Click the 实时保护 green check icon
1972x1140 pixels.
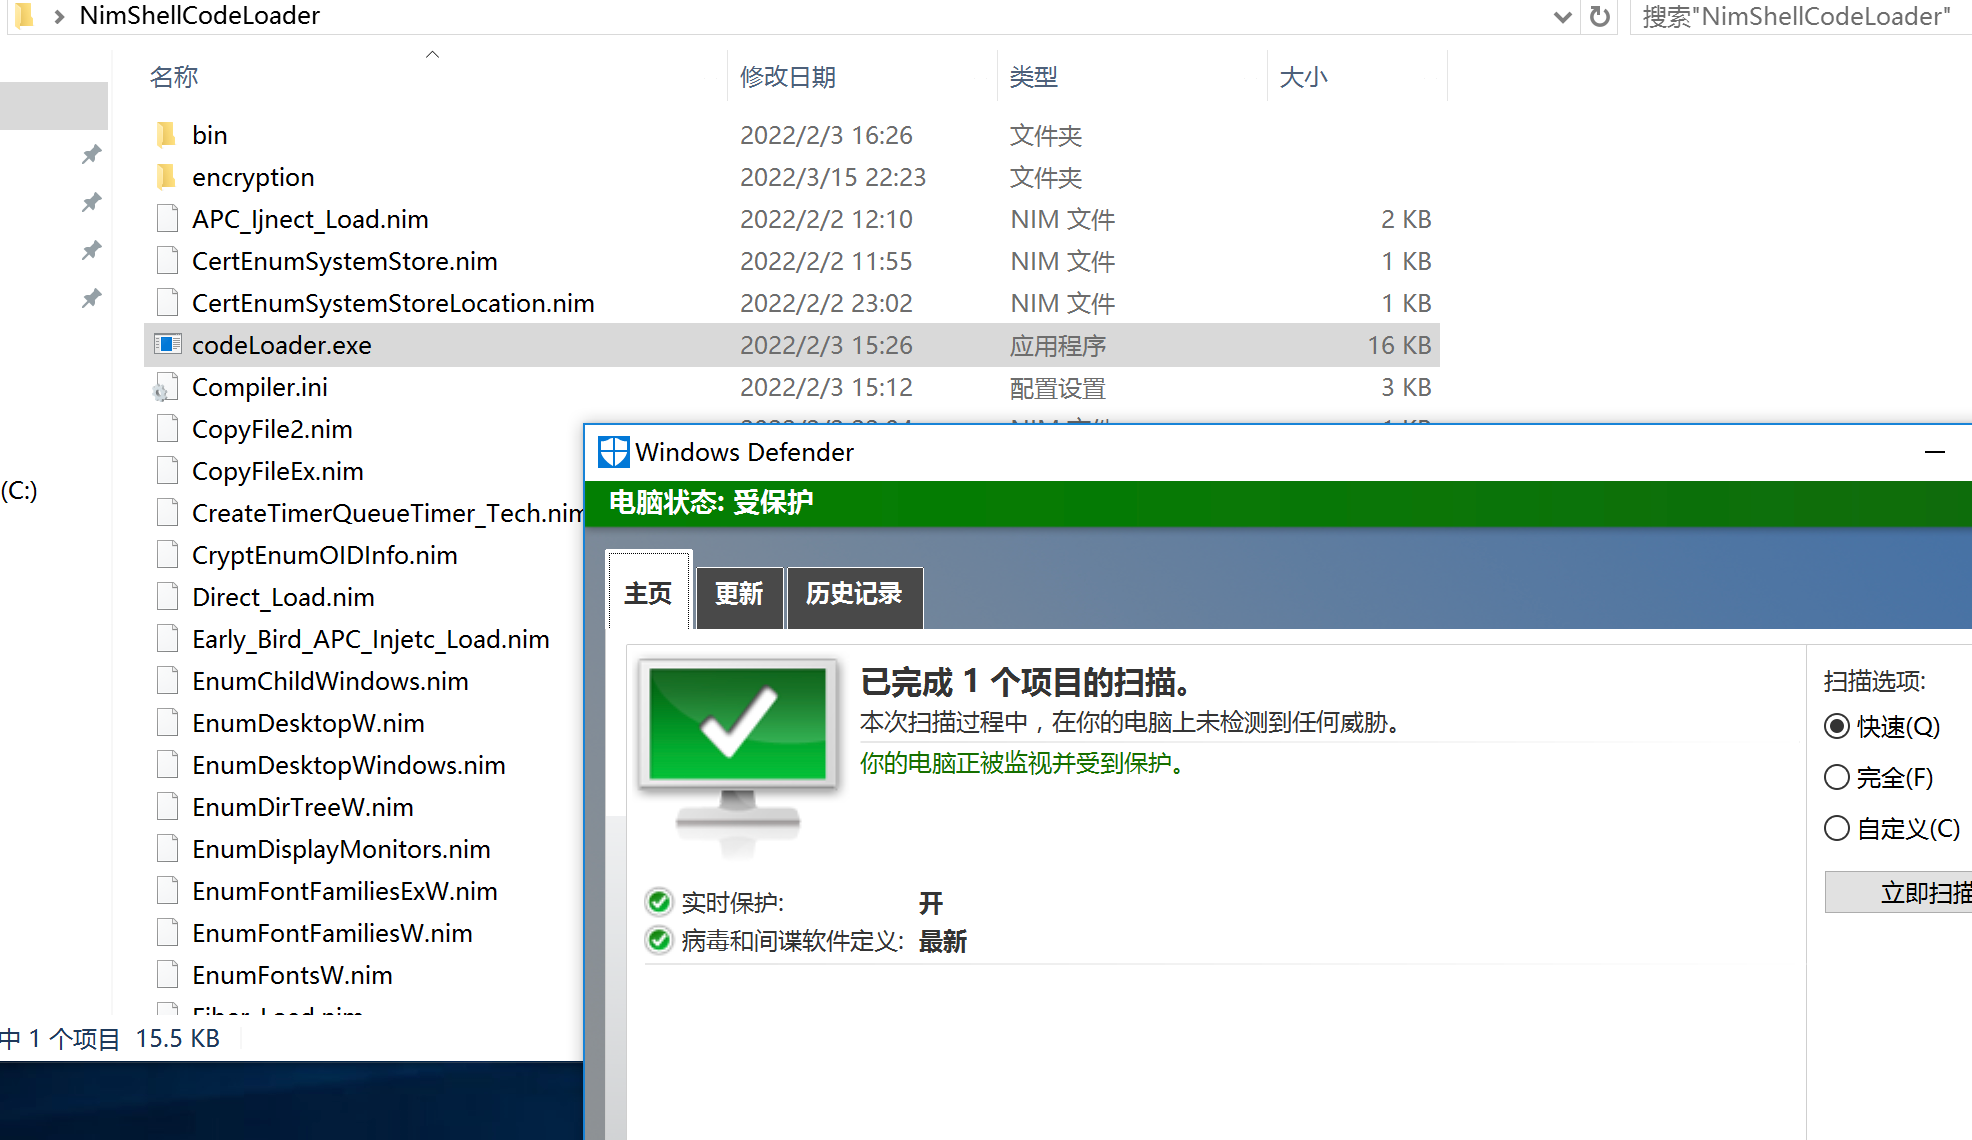[659, 902]
